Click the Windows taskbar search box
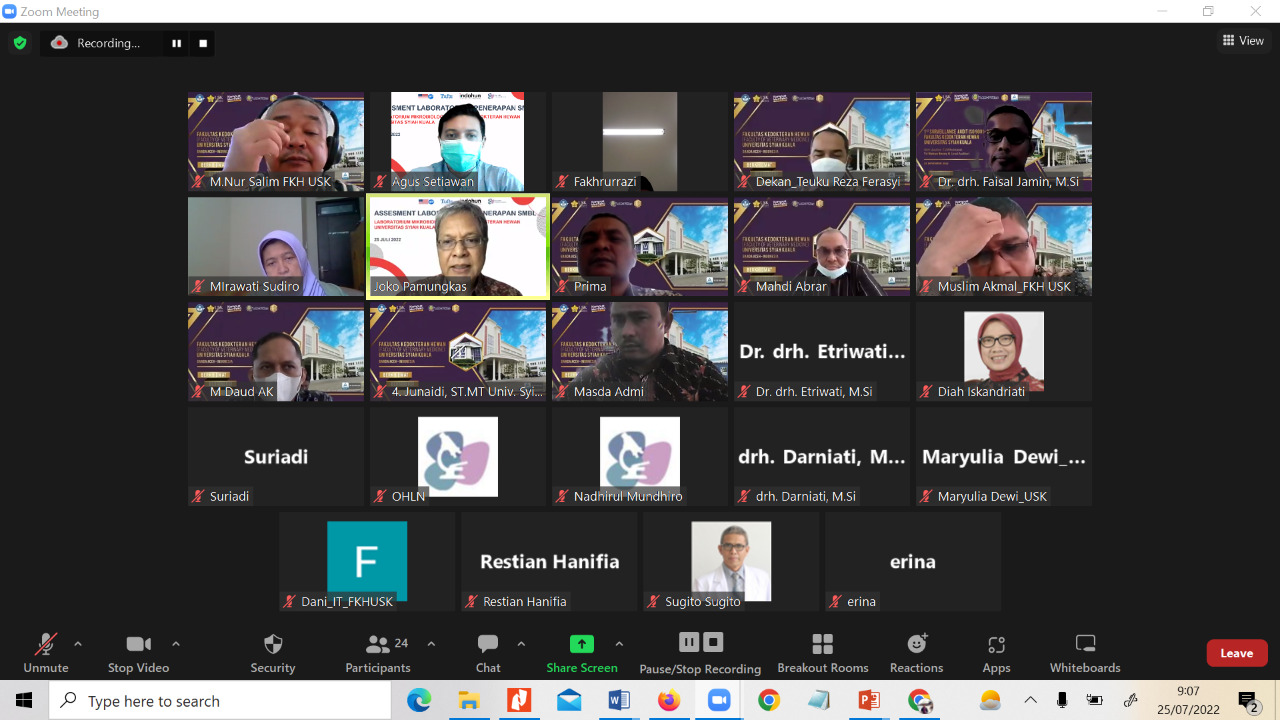 tap(220, 701)
